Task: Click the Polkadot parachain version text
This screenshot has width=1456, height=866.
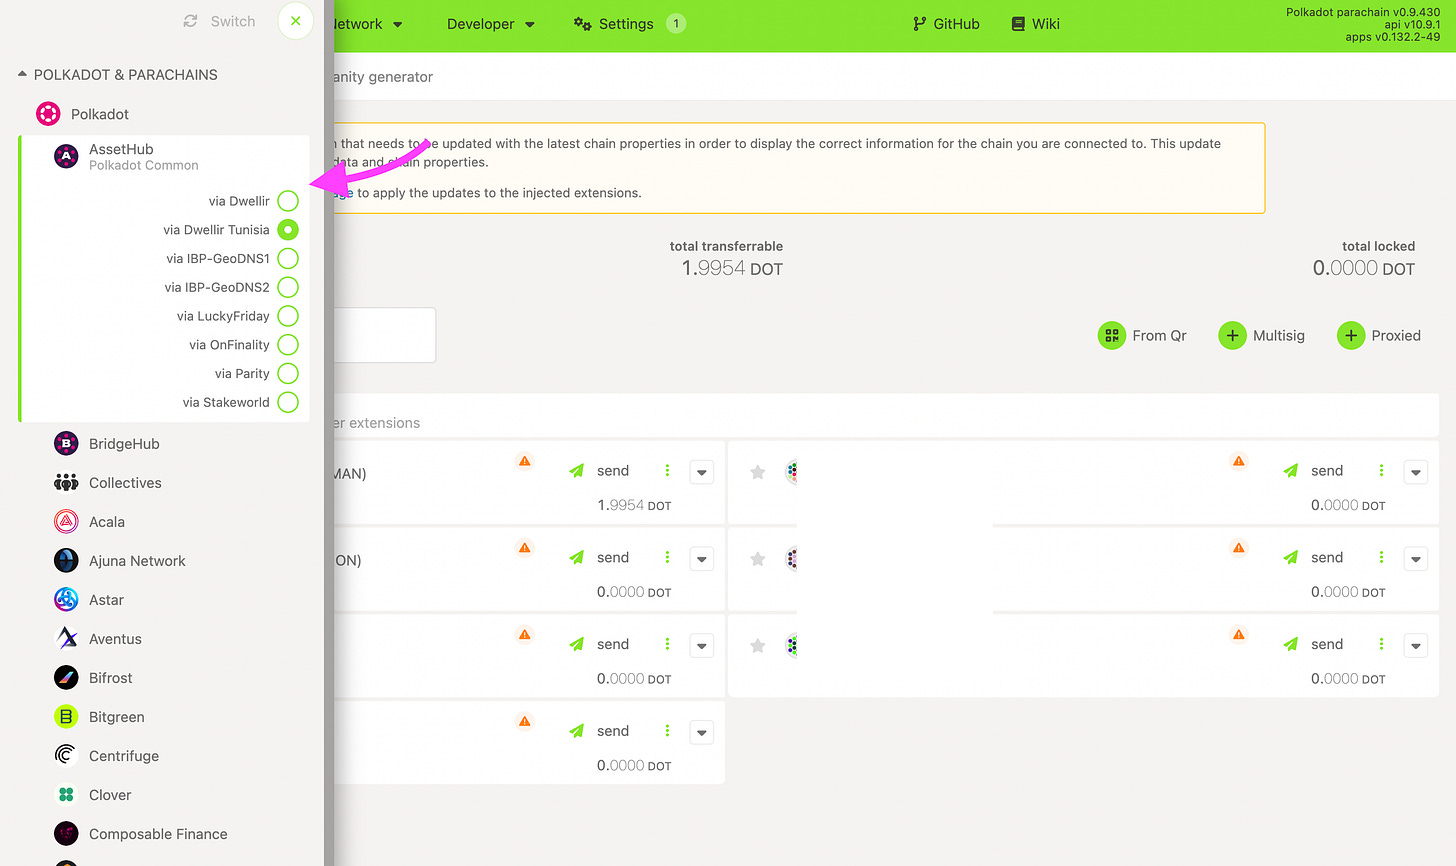Action: tap(1363, 12)
